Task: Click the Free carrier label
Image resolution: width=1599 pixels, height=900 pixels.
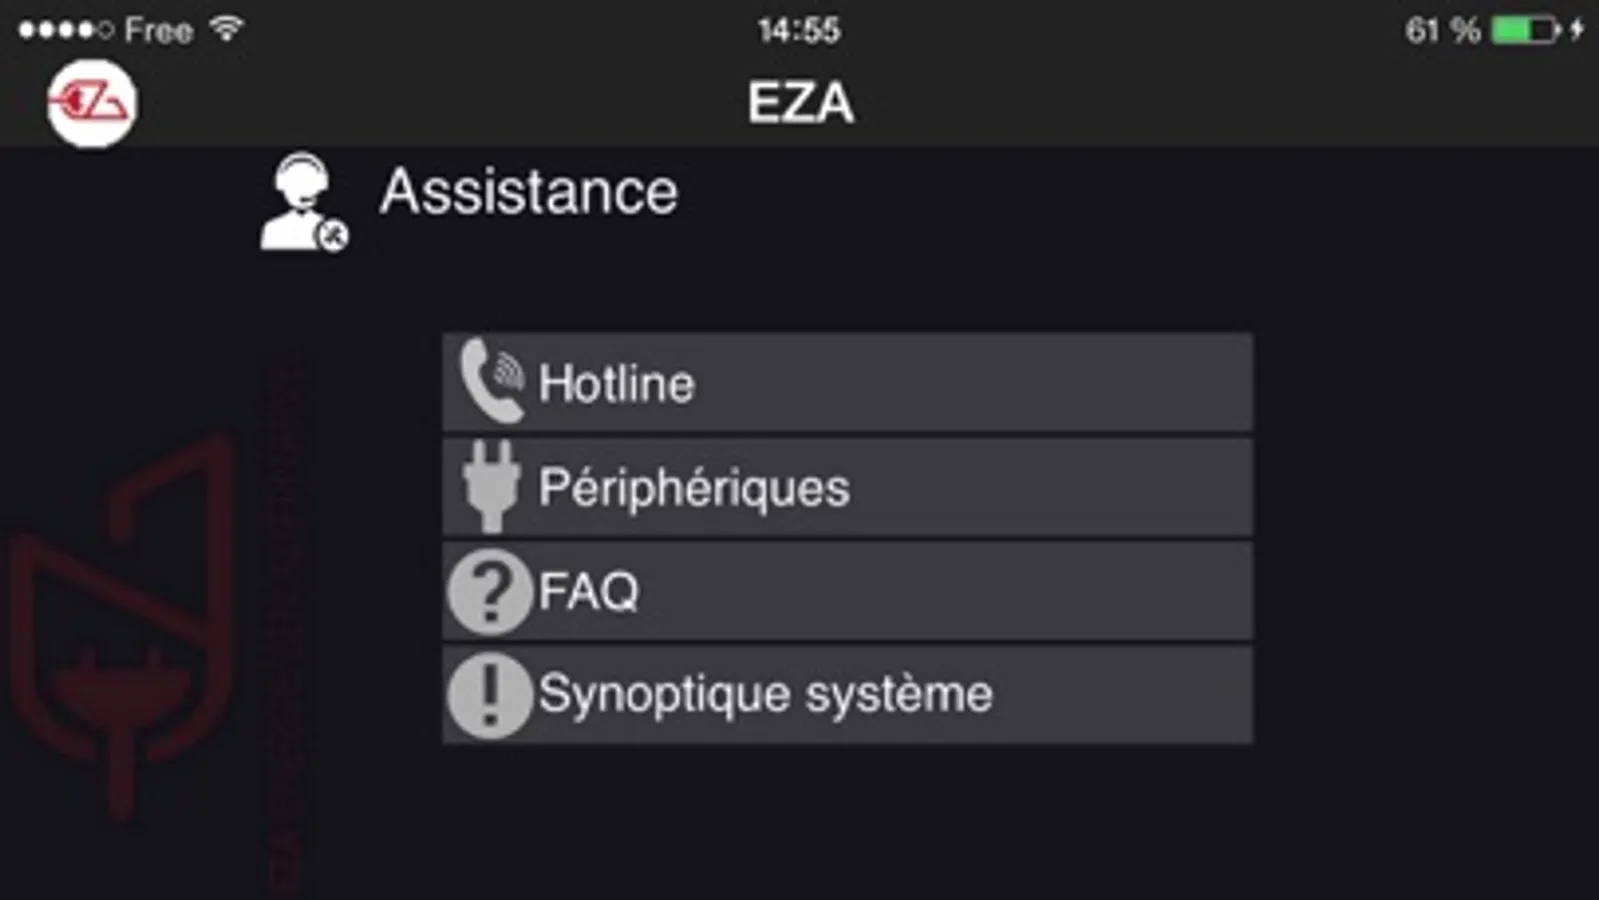Action: [158, 30]
